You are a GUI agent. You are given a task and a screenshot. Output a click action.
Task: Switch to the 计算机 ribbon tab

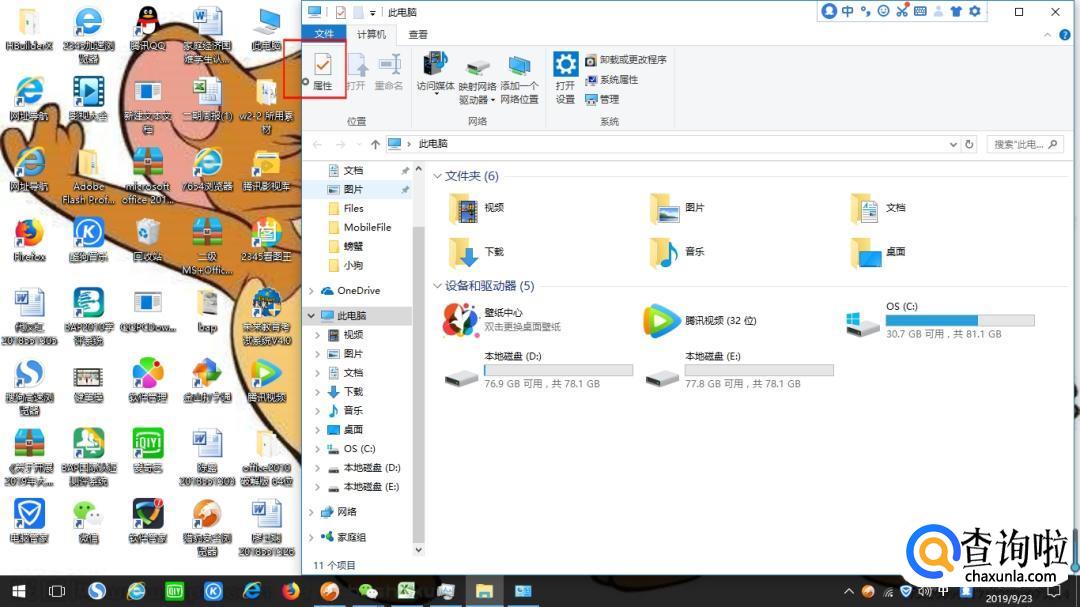[371, 34]
